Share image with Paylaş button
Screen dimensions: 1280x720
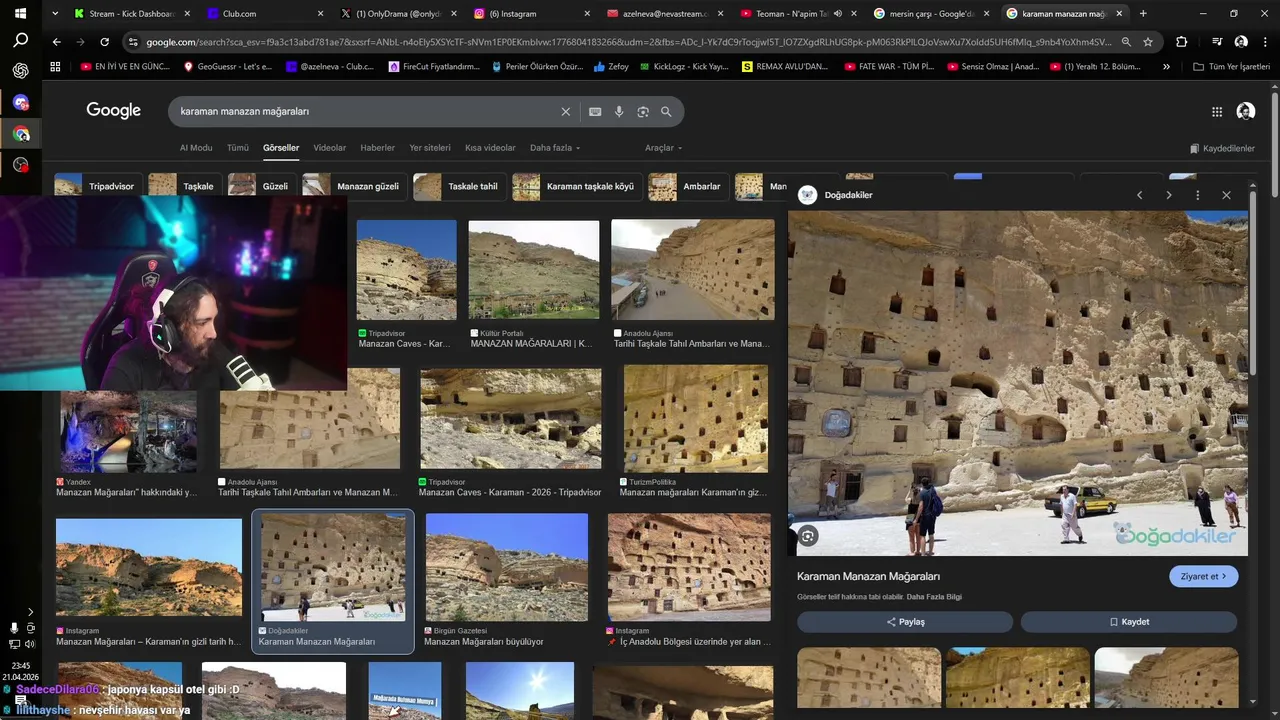(906, 622)
